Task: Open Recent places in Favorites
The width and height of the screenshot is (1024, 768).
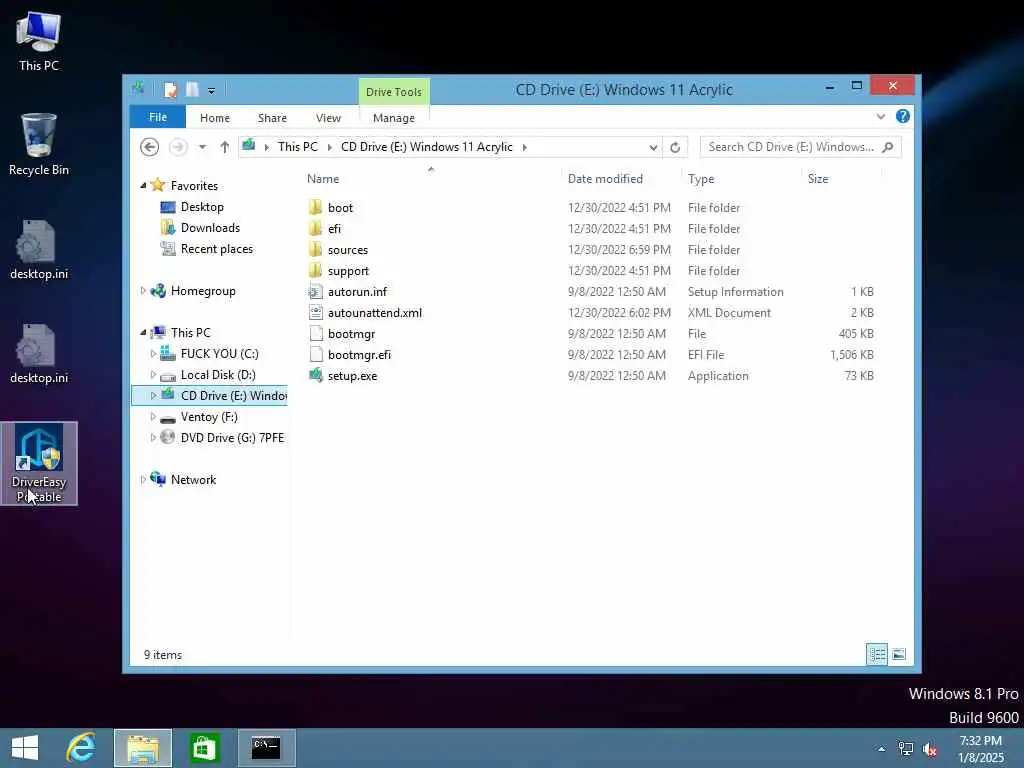Action: pyautogui.click(x=217, y=249)
